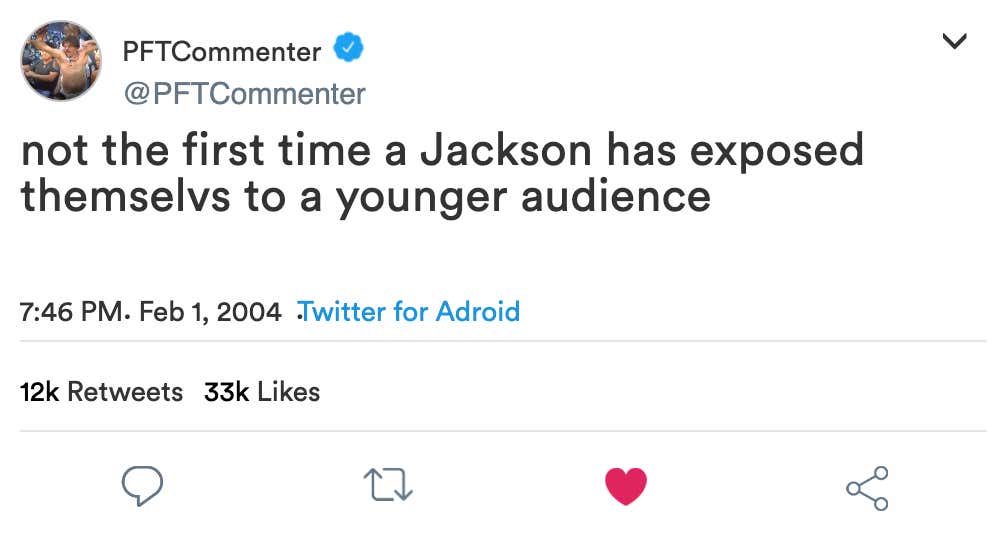Screen dimensions: 1008x546
Task: Open the PFTCommenter profile picture
Action: point(61,62)
